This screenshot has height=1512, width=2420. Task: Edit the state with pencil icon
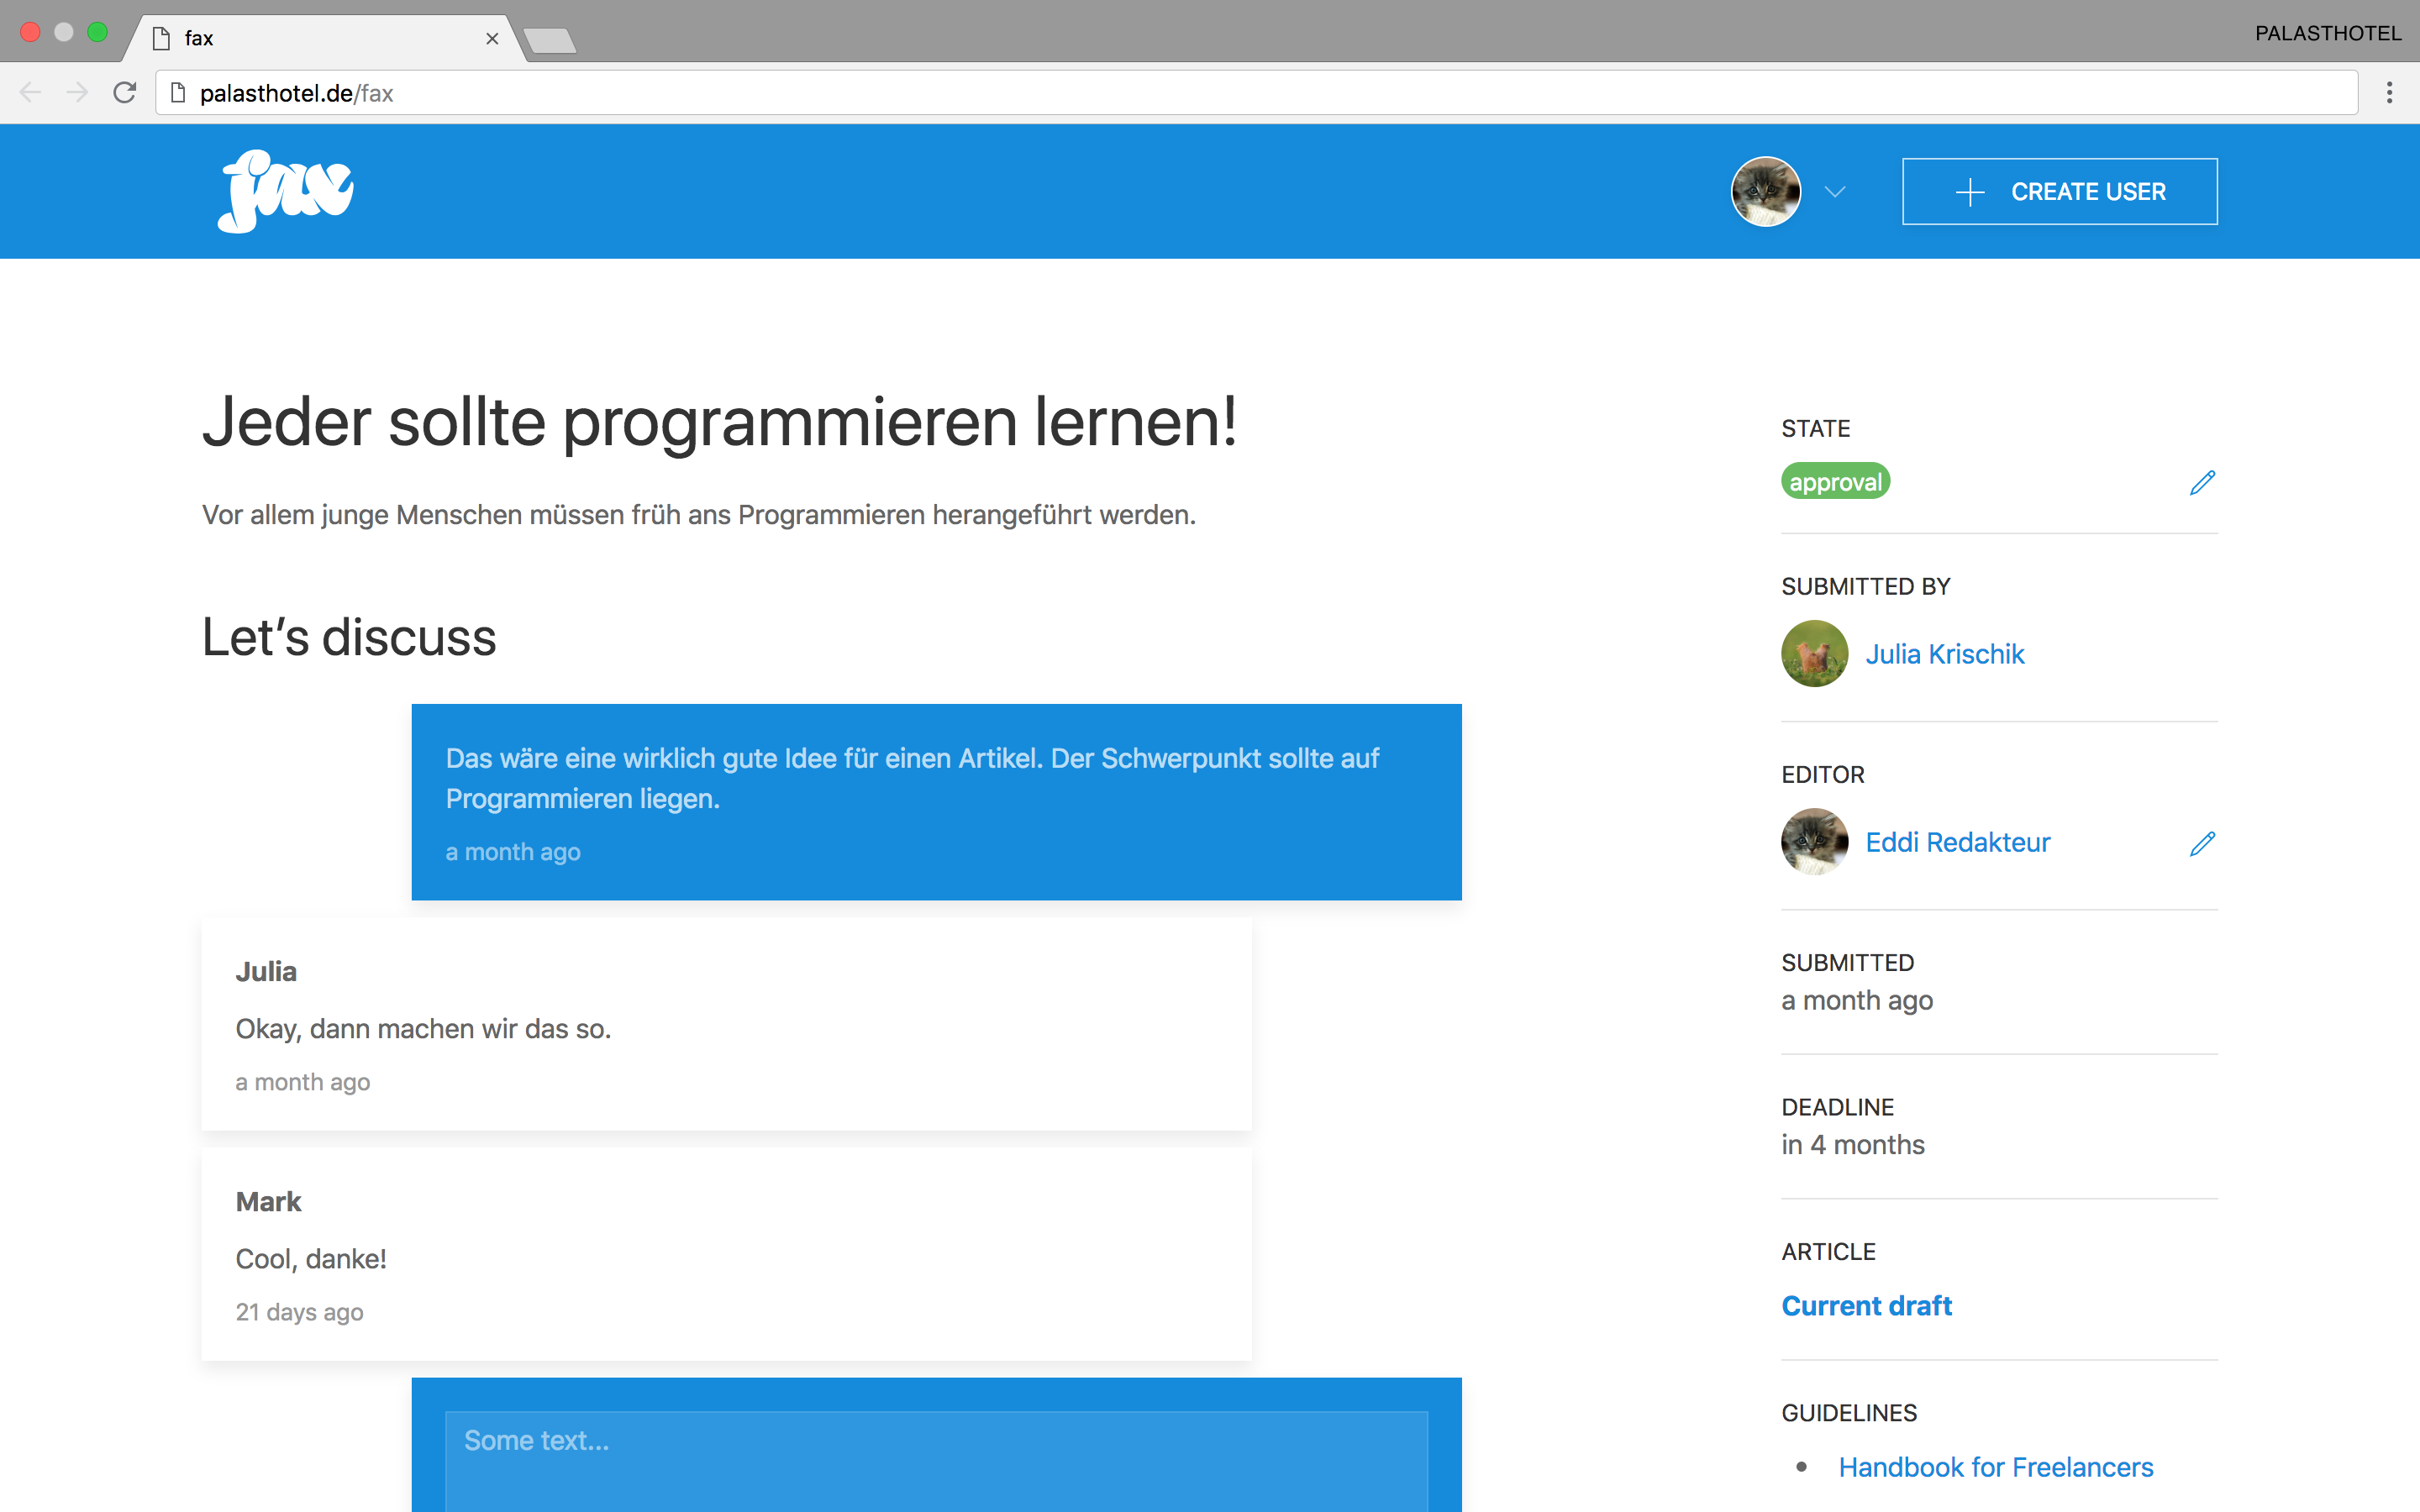click(x=2202, y=482)
